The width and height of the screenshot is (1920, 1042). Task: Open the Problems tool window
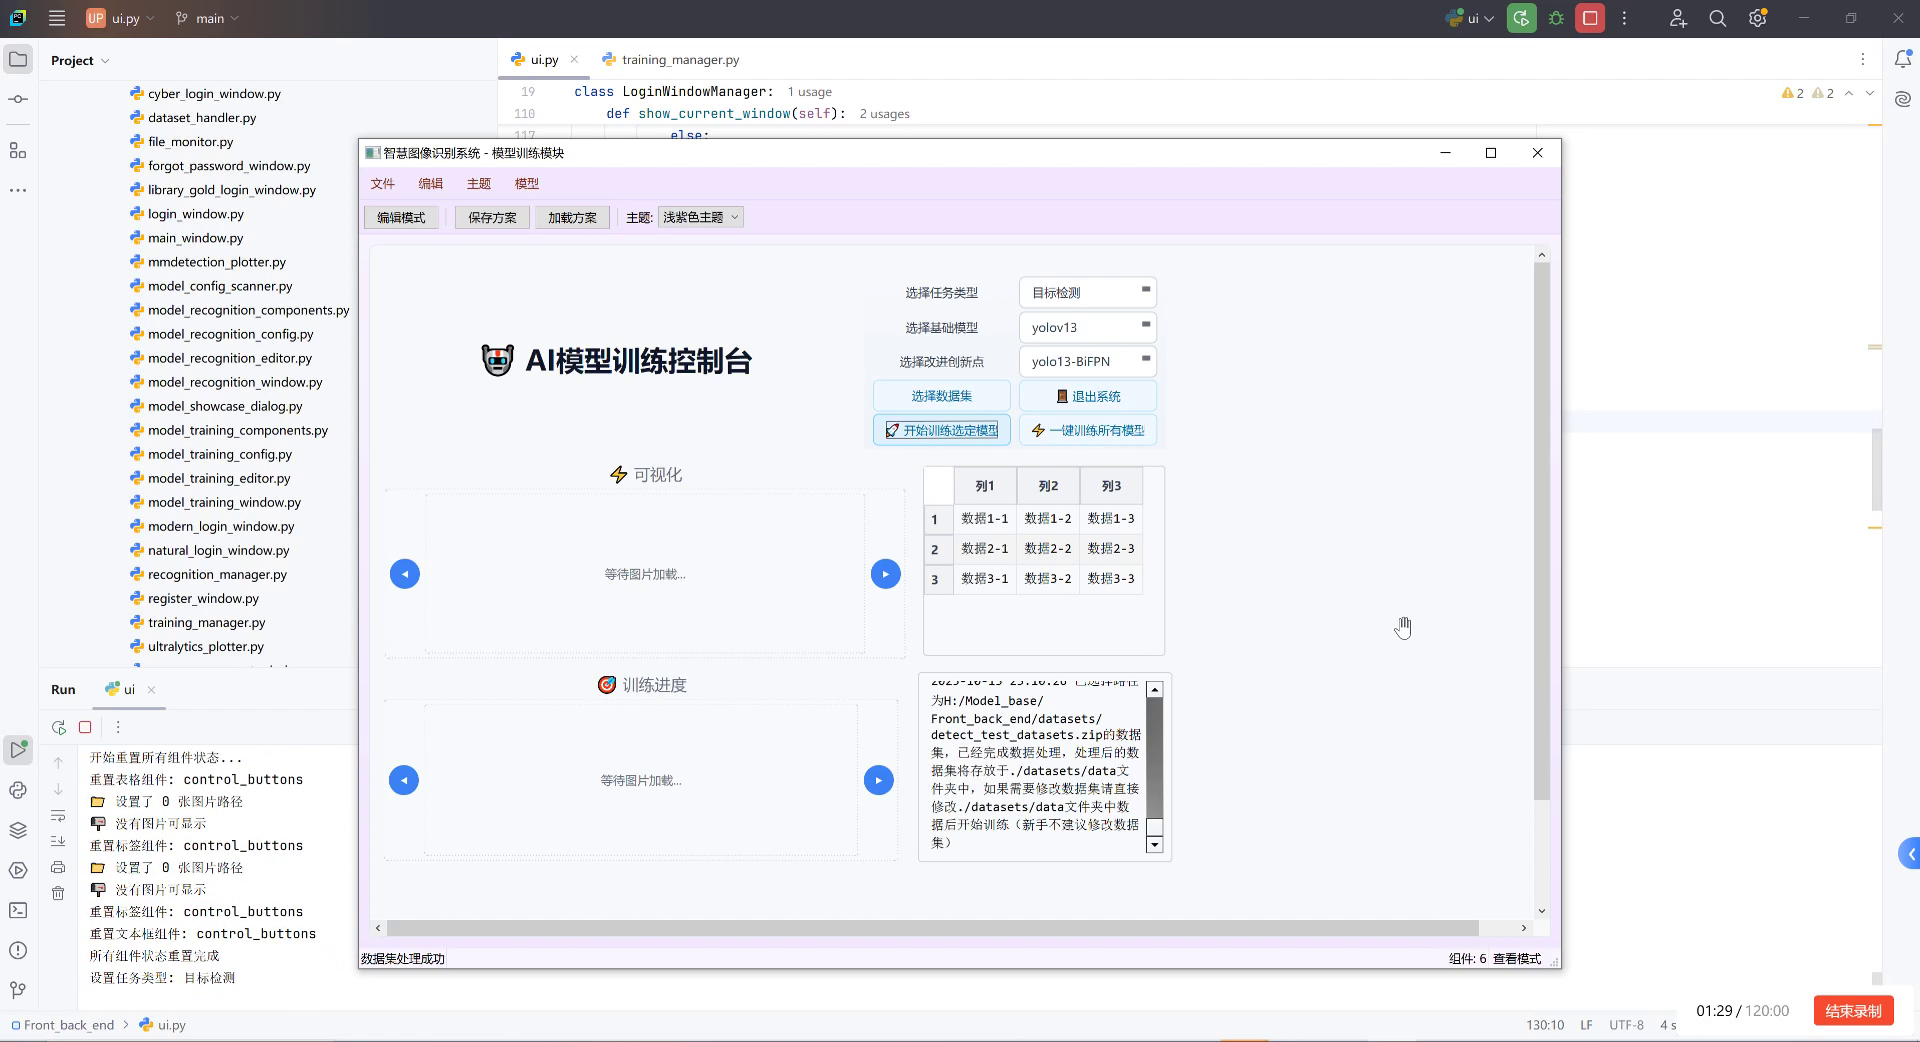(x=17, y=951)
